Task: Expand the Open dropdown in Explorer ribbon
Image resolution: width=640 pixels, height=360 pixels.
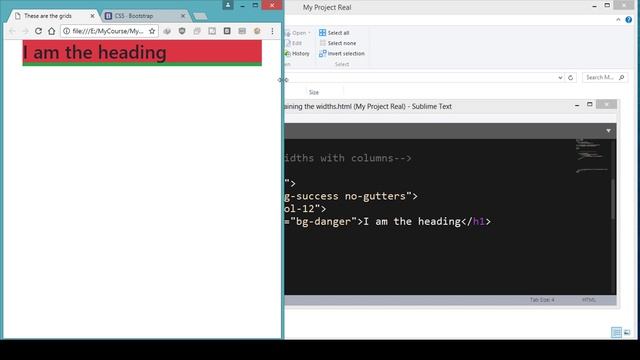Action: click(x=309, y=33)
